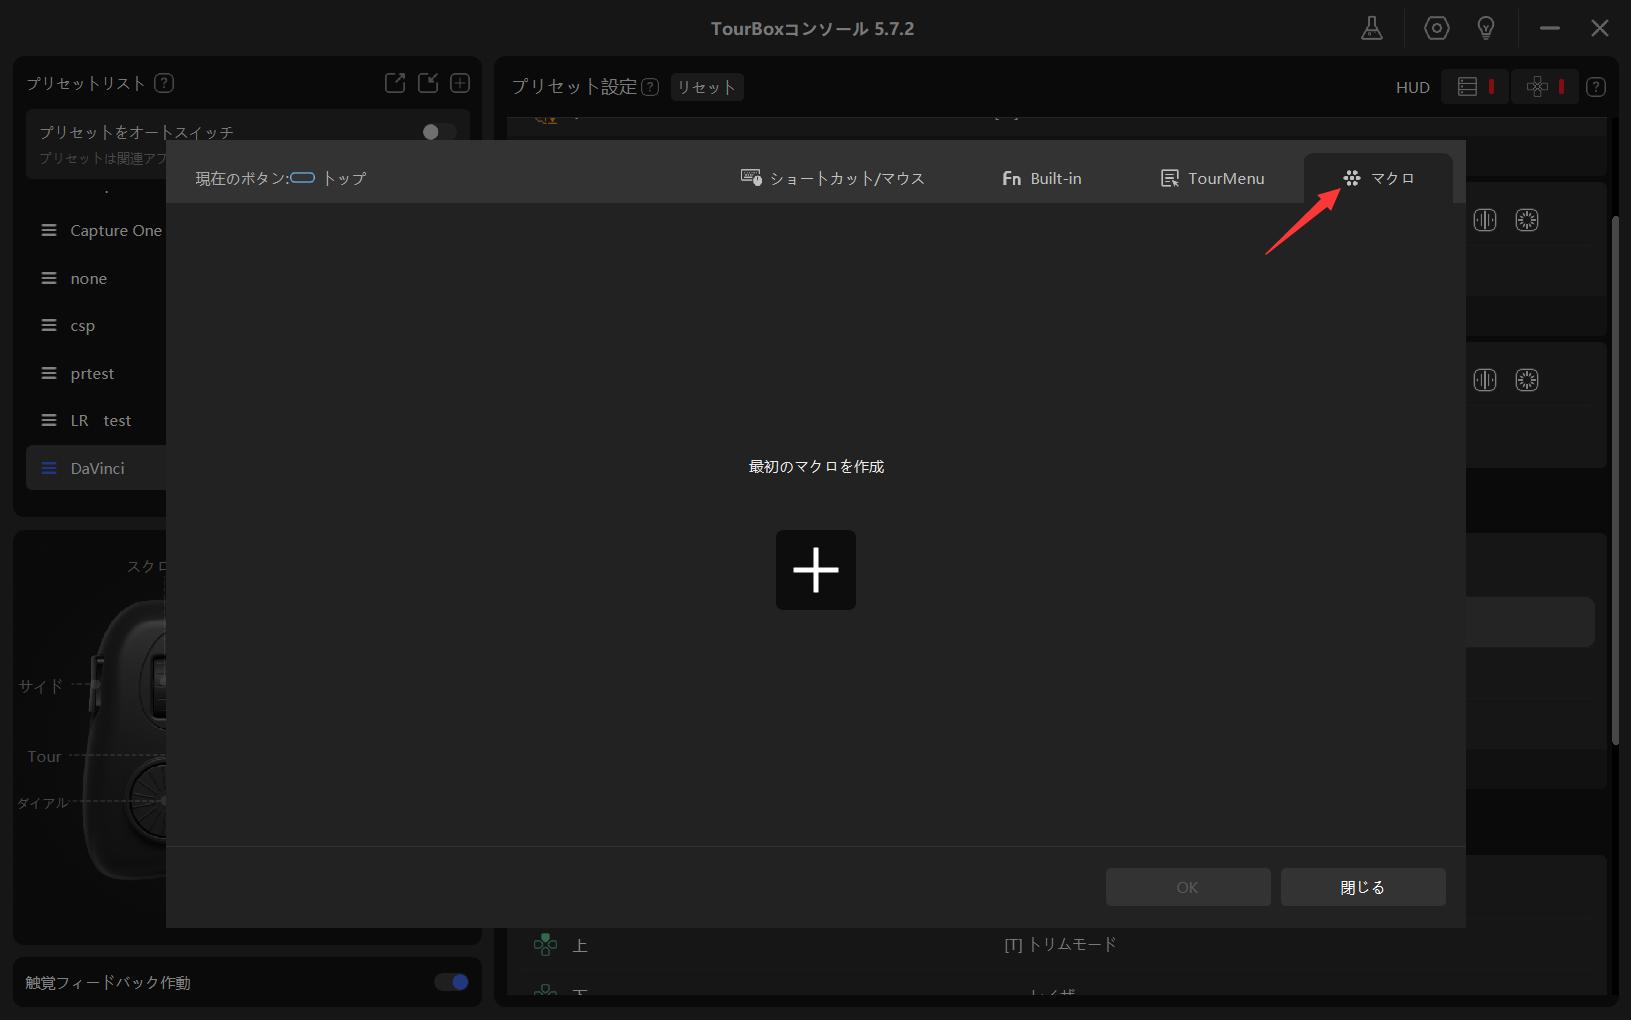The width and height of the screenshot is (1631, 1020).
Task: Toggle プリセットをオートスイッチ switch
Action: (x=438, y=132)
